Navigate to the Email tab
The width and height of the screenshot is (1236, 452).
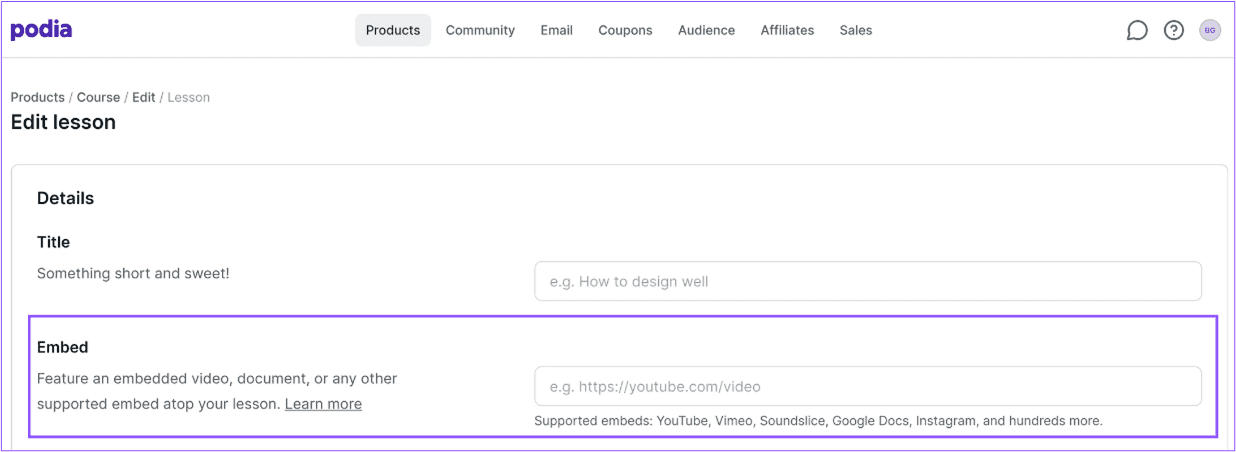coord(557,30)
